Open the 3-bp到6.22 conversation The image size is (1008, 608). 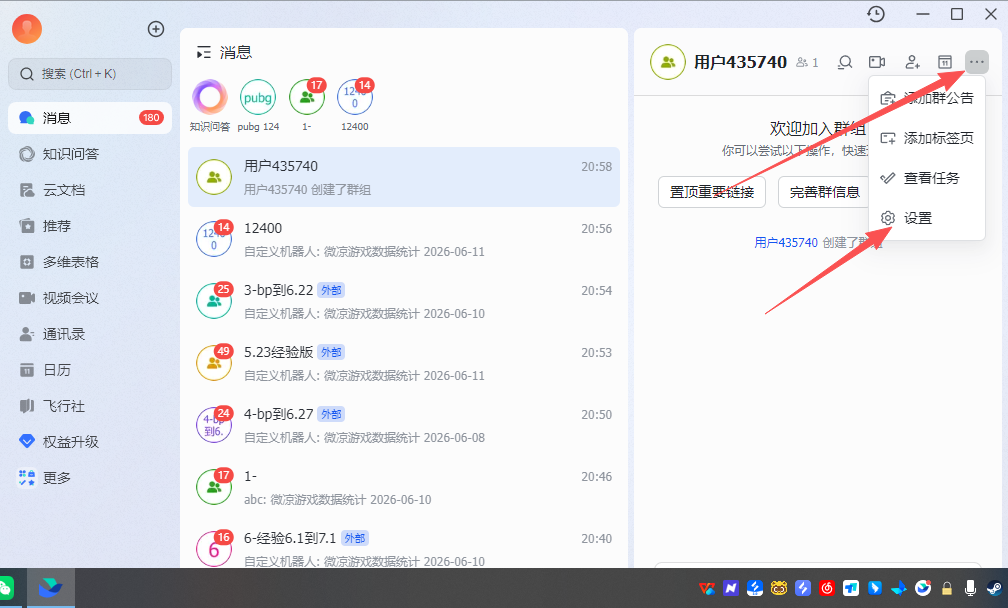[404, 301]
